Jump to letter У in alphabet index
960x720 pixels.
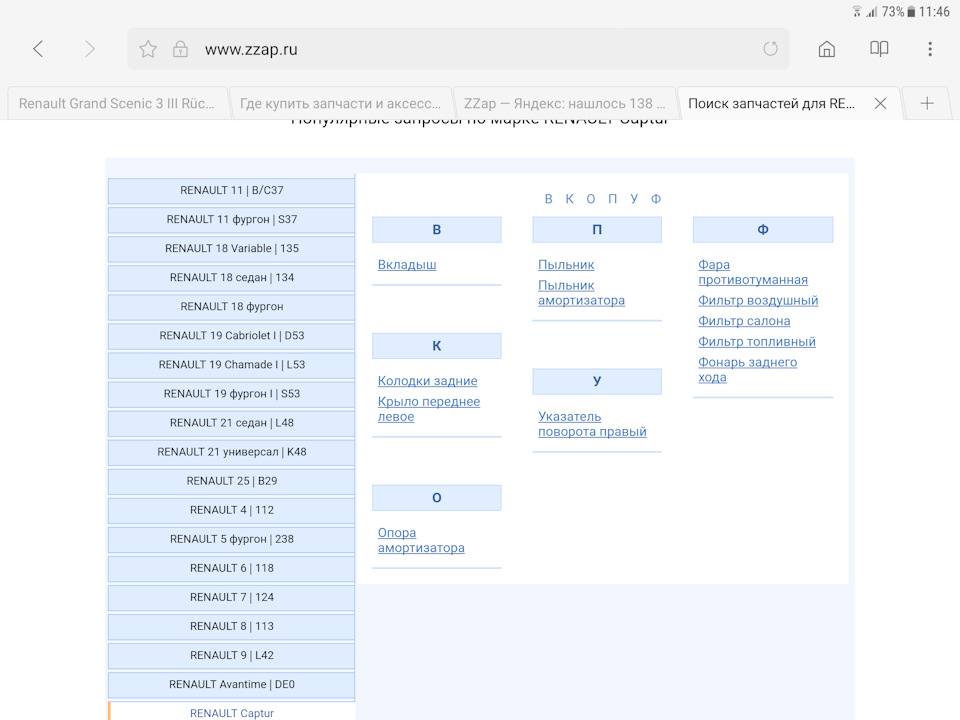coord(634,199)
